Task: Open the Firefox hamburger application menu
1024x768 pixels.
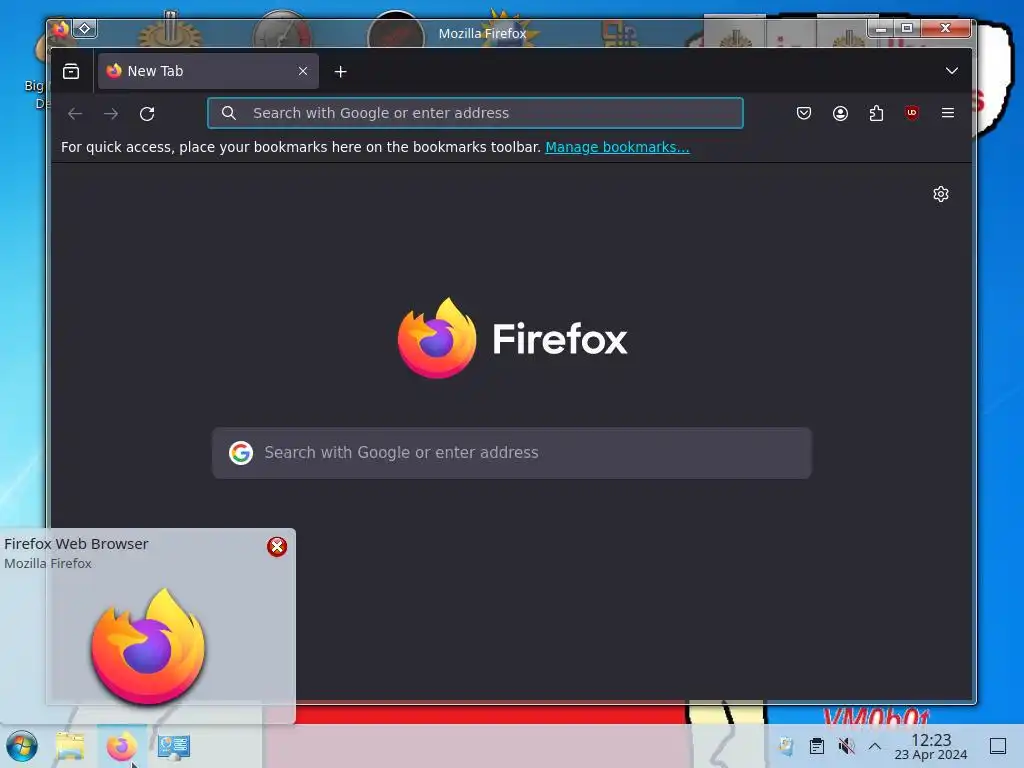Action: [x=948, y=113]
